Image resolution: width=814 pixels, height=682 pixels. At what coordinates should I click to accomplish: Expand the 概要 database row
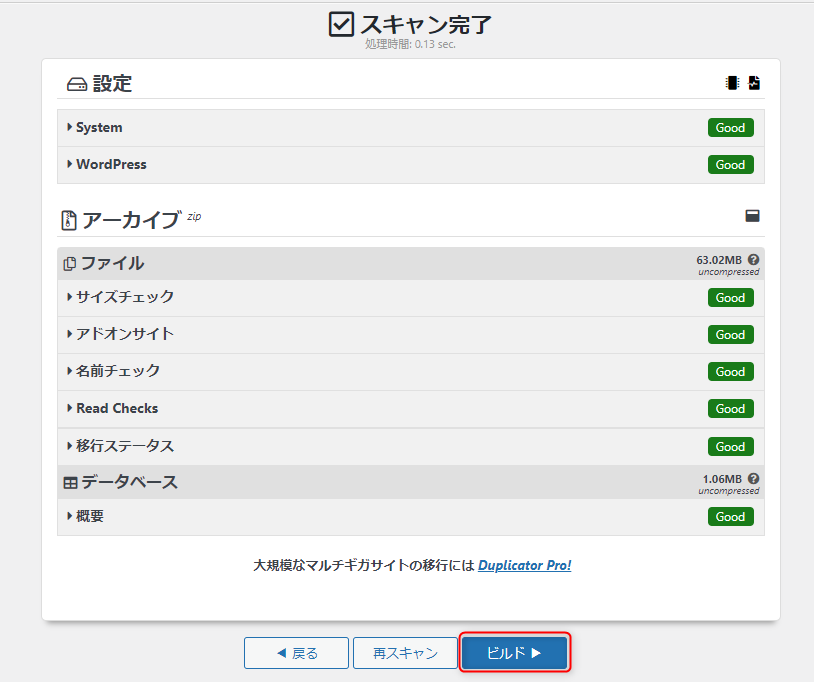tap(410, 516)
